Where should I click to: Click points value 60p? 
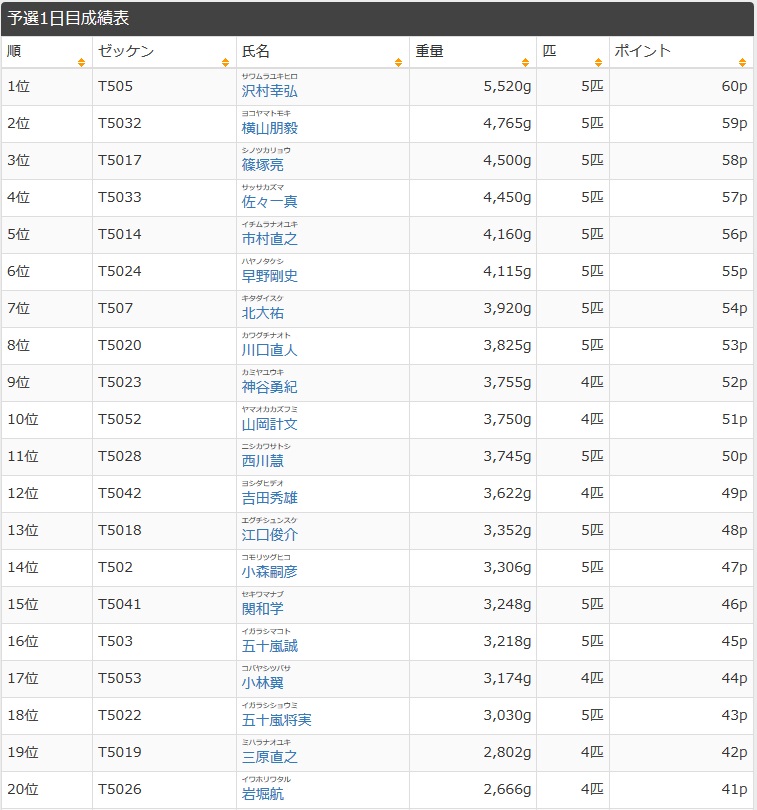pyautogui.click(x=734, y=86)
